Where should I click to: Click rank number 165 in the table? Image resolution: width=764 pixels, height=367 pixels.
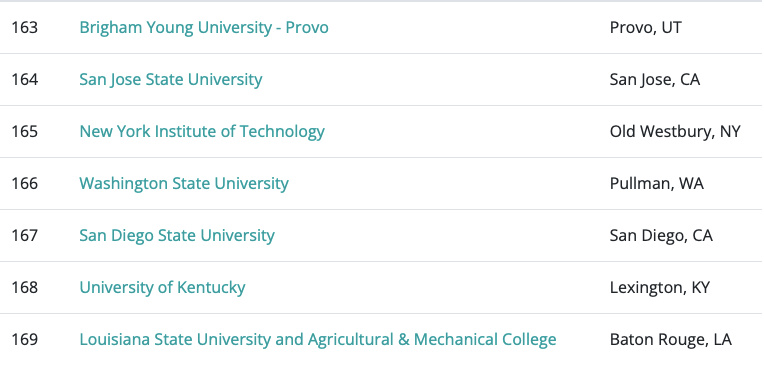[x=25, y=132]
